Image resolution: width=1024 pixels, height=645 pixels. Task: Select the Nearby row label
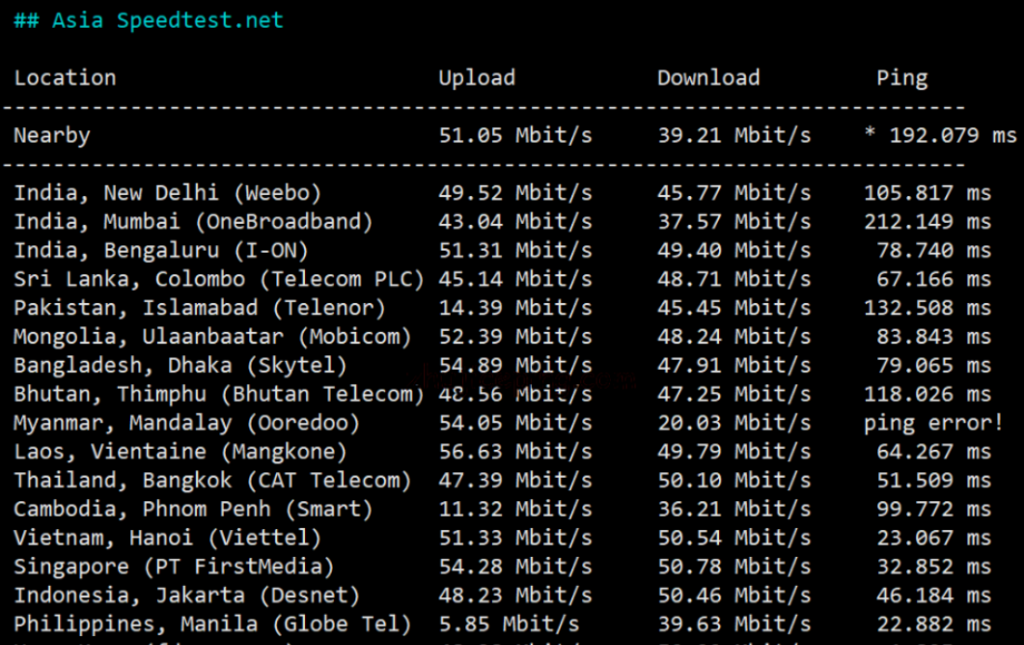[52, 135]
